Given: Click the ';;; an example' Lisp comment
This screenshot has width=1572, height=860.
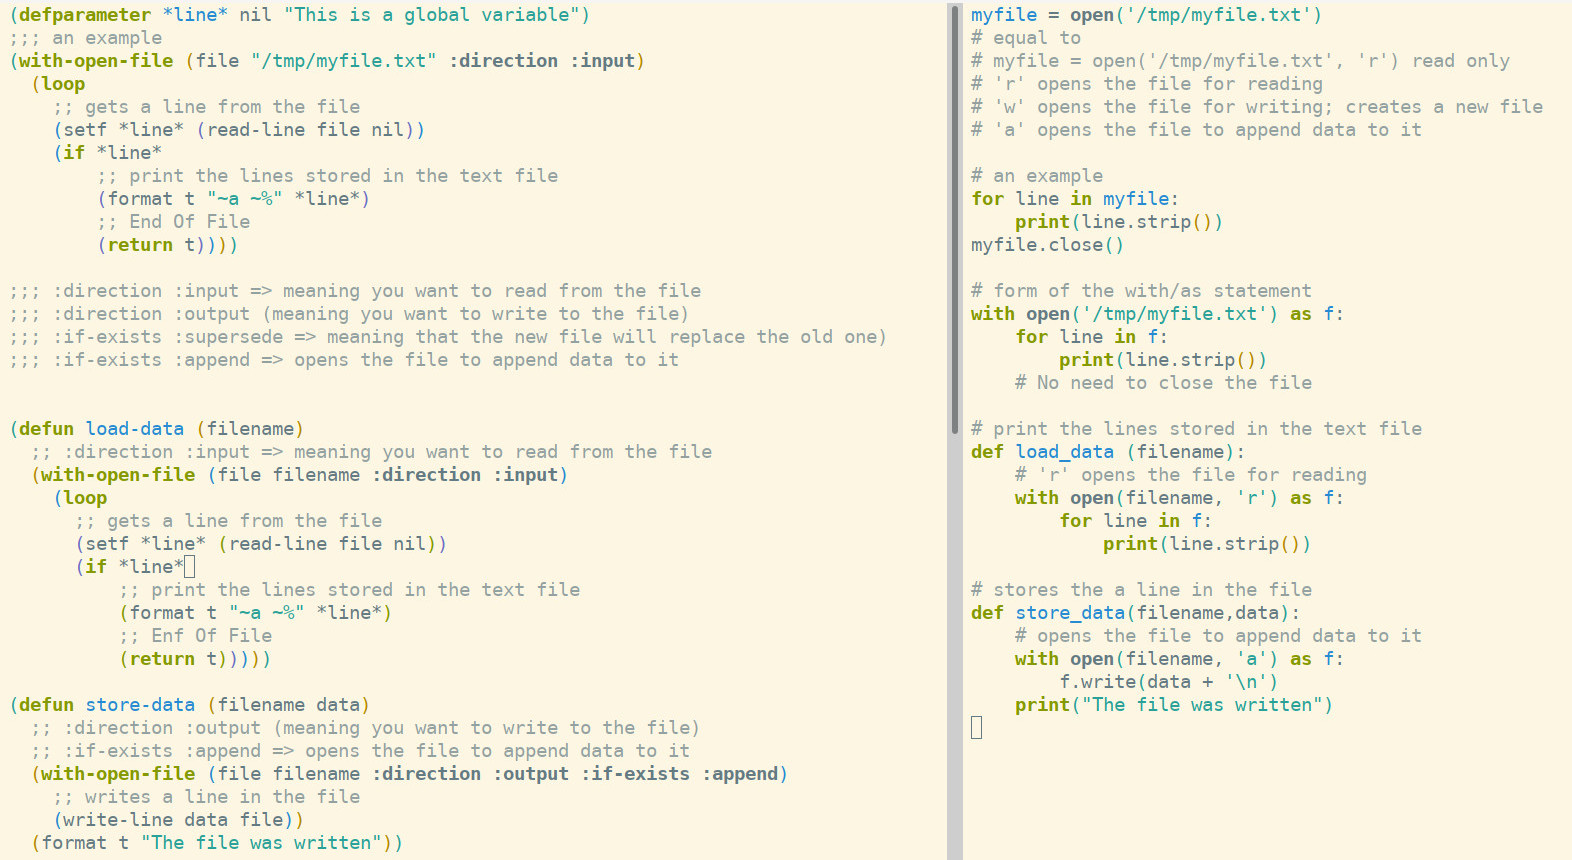Looking at the screenshot, I should (x=86, y=38).
